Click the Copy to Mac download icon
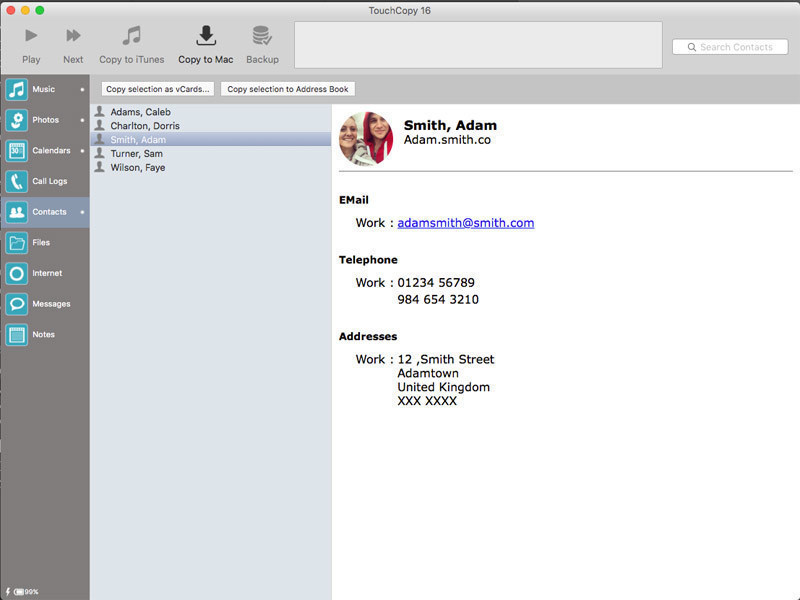The width and height of the screenshot is (800, 600). (x=205, y=37)
